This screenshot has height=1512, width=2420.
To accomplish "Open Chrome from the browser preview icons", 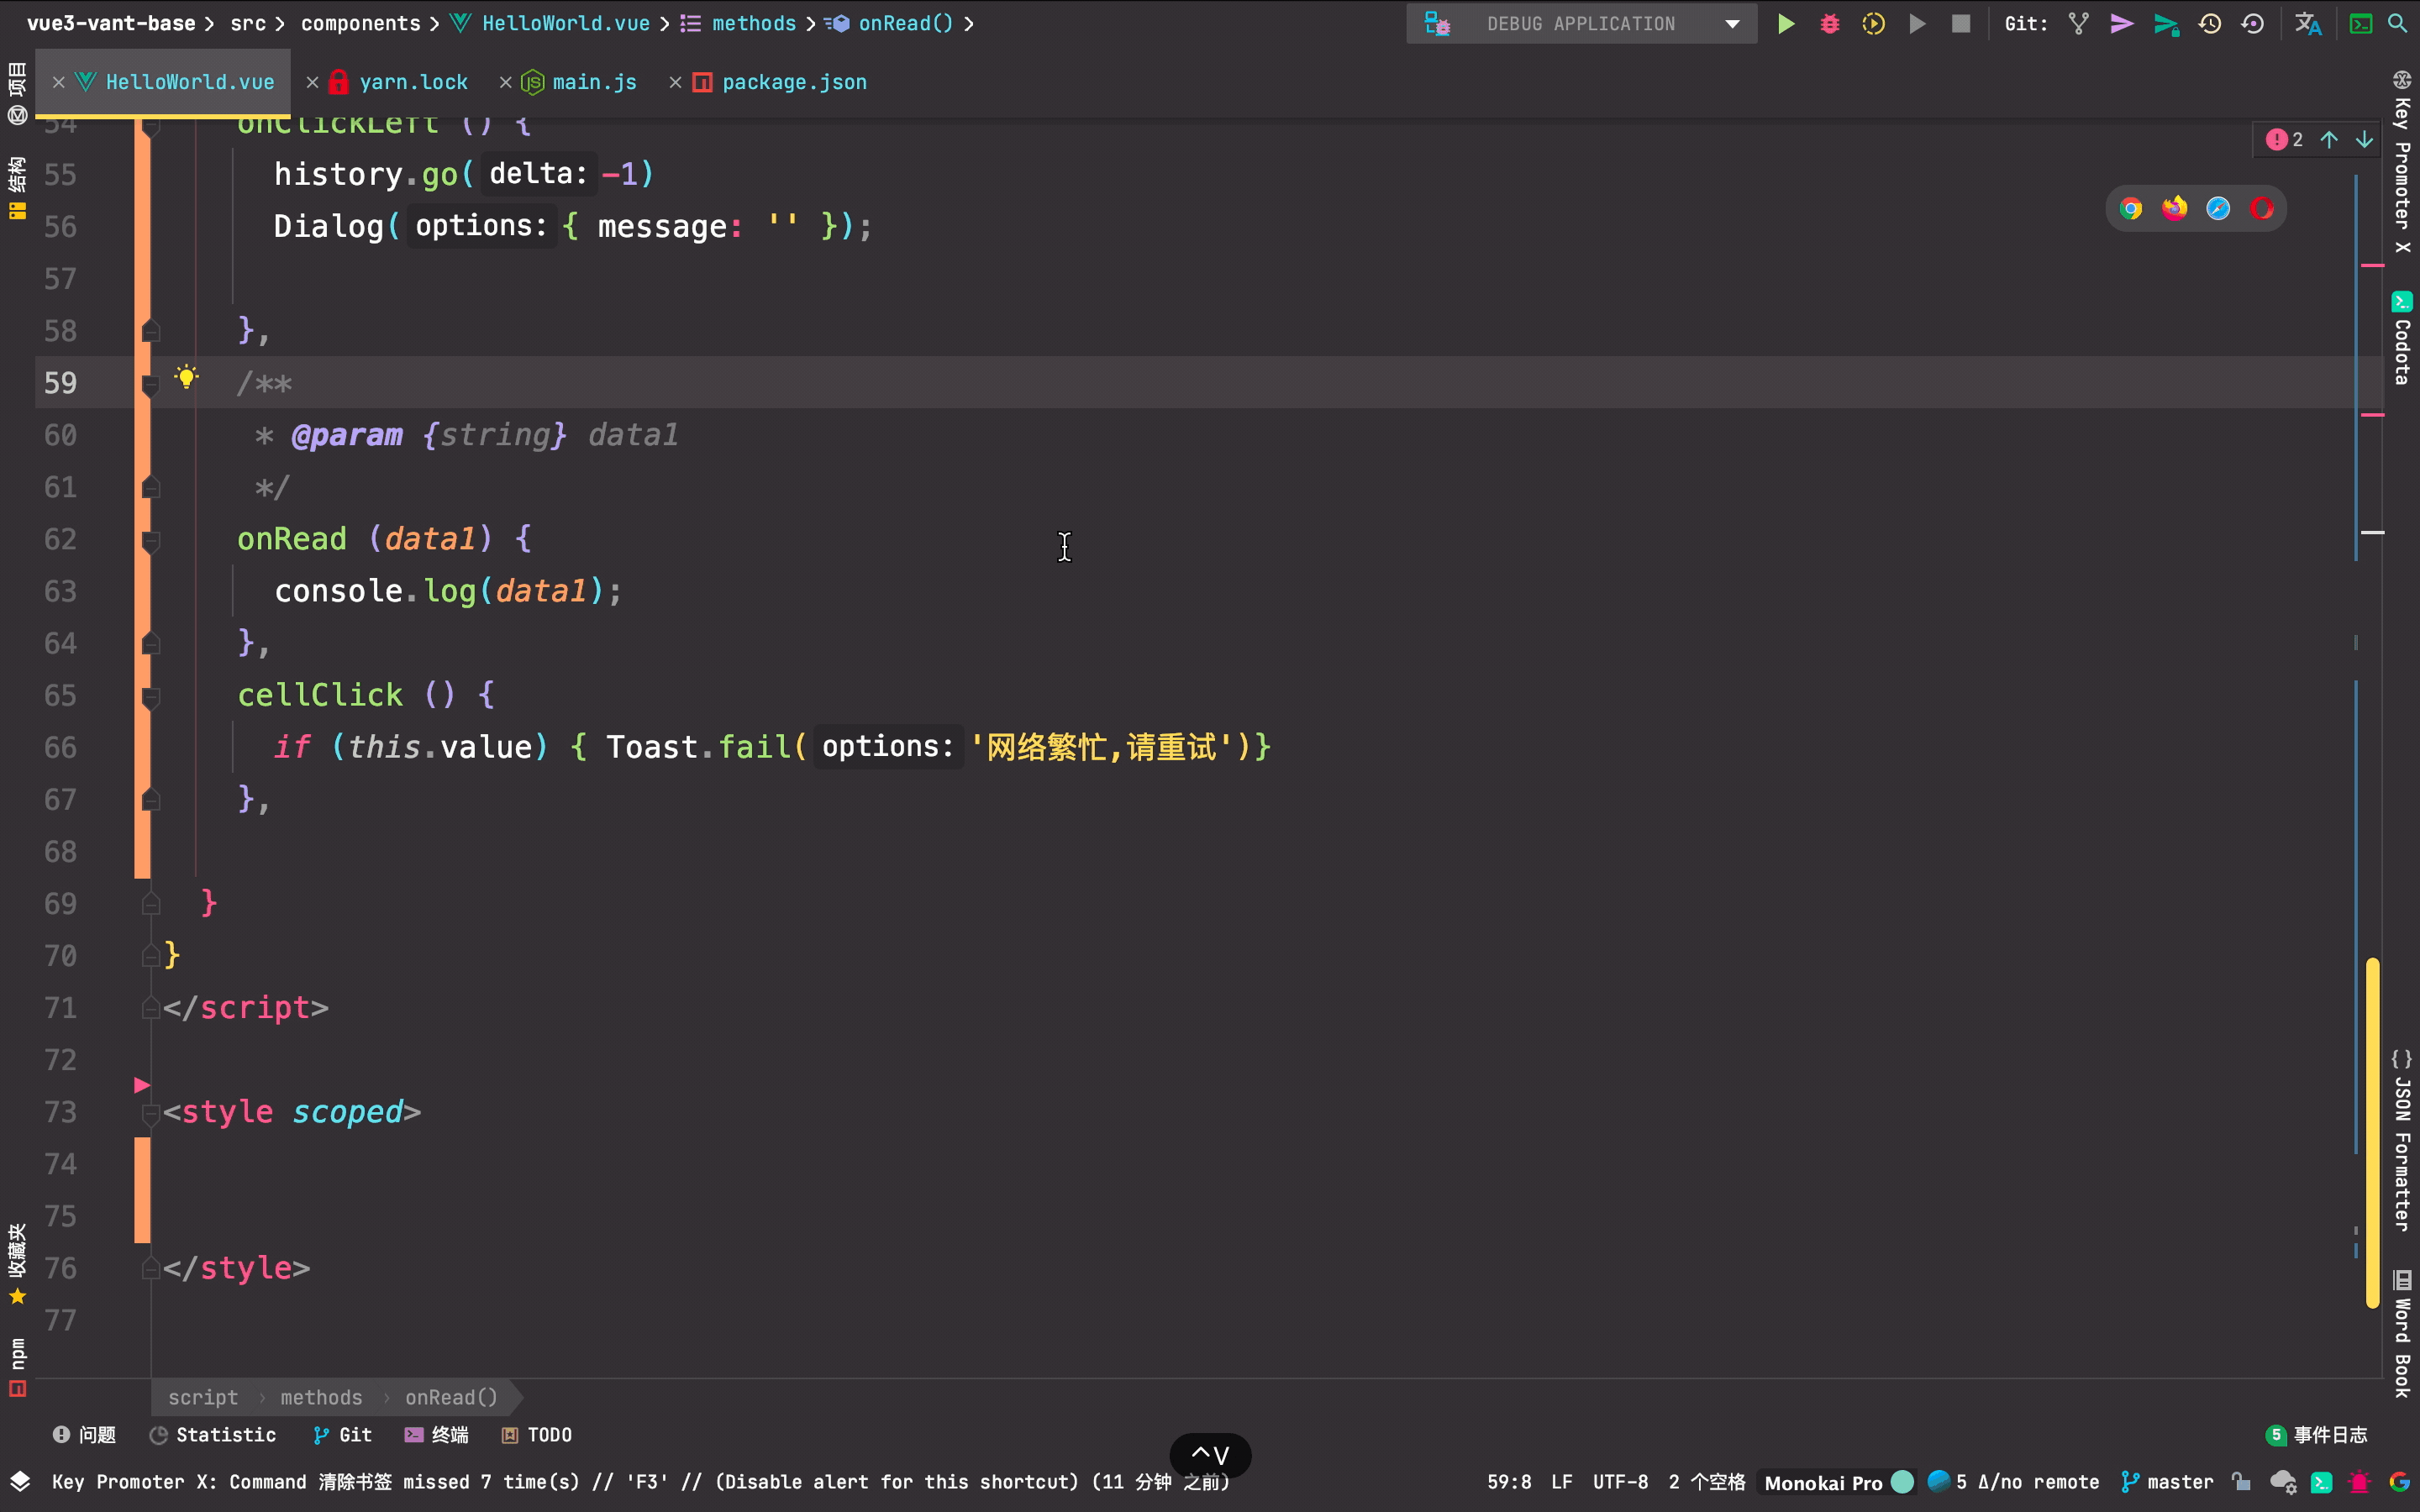I will [2131, 208].
